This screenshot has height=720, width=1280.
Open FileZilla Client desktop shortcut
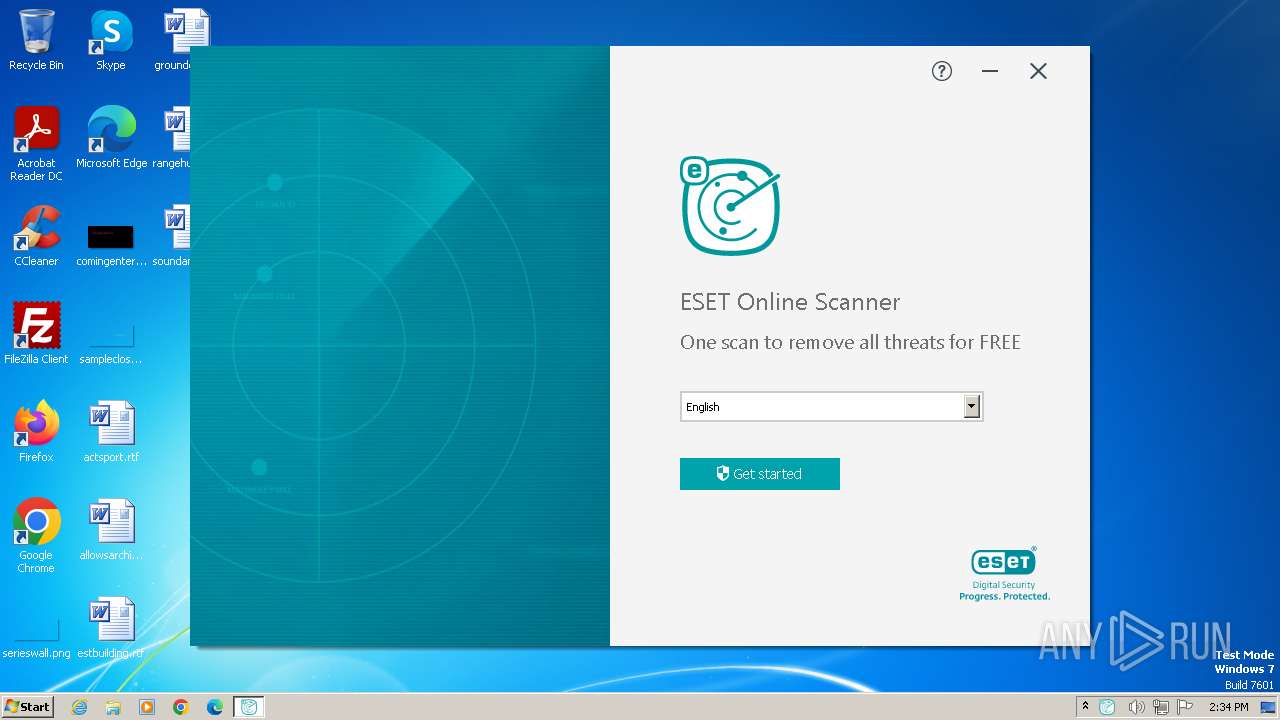coord(36,334)
